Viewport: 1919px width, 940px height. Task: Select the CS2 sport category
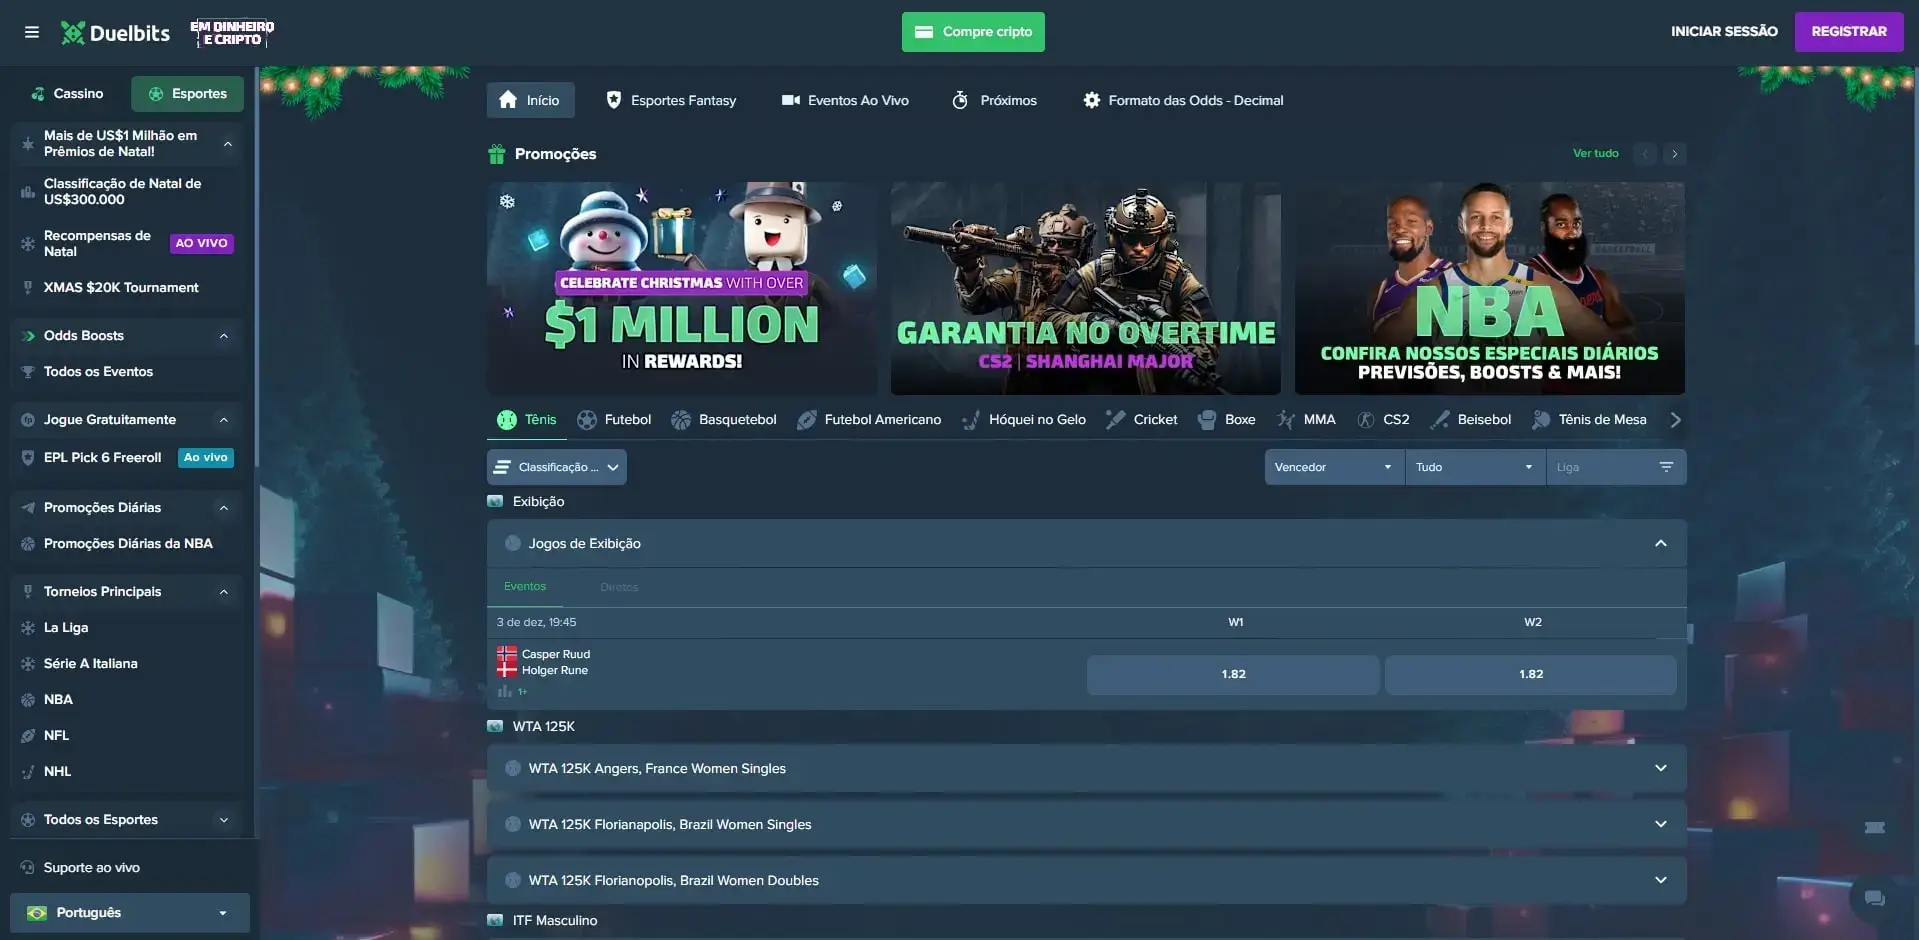[x=1384, y=420]
